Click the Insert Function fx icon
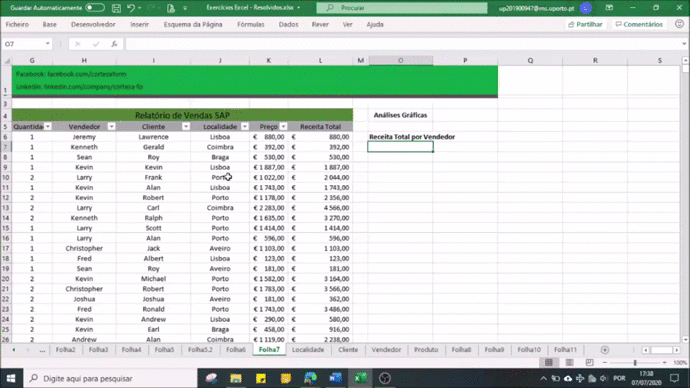Viewport: 690px width, 388px height. click(114, 44)
